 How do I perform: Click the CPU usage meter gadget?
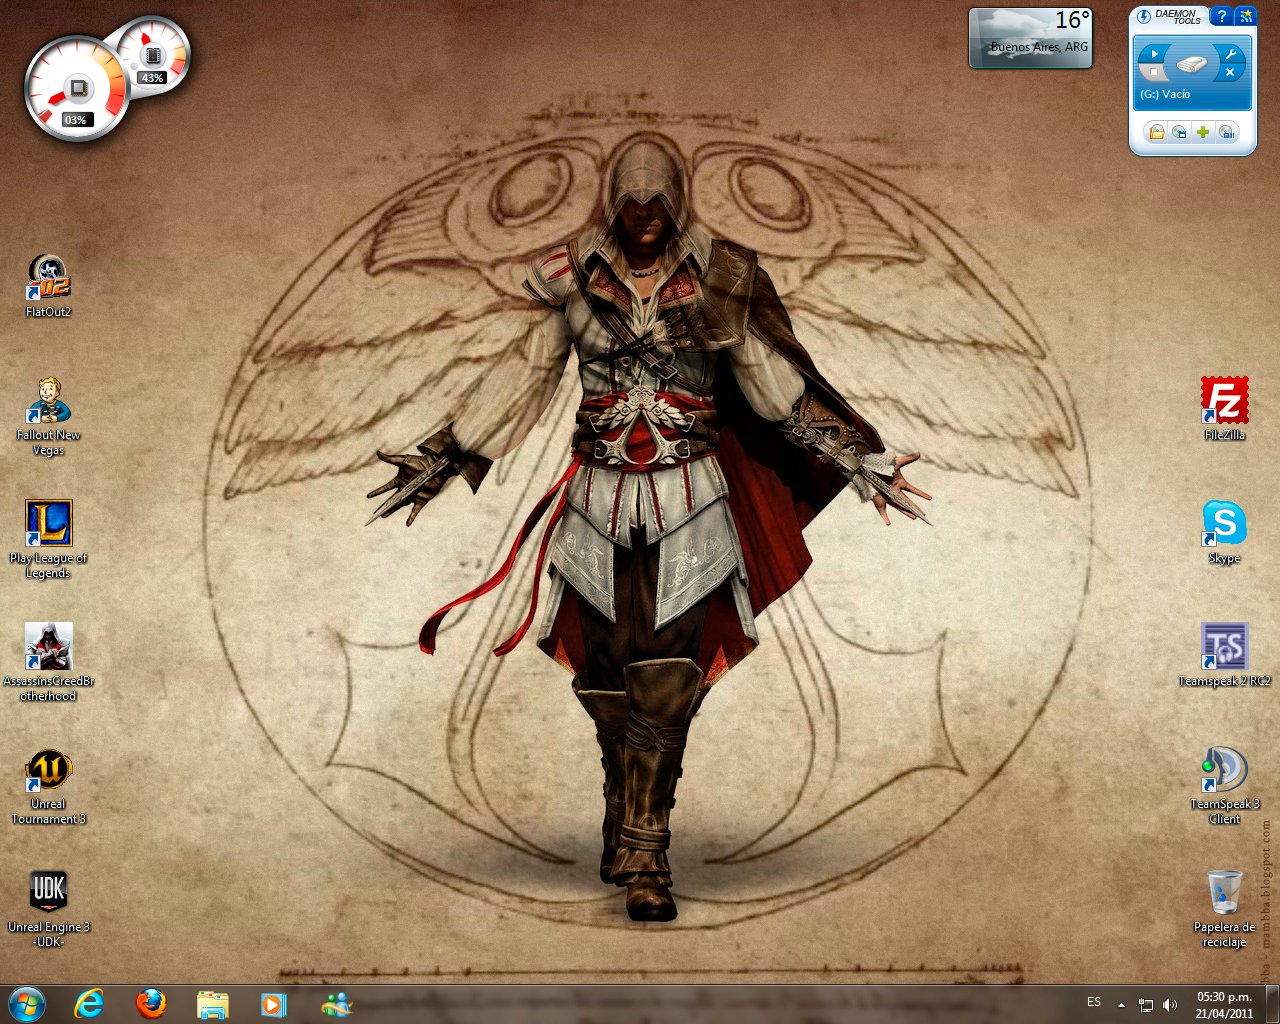(x=75, y=89)
